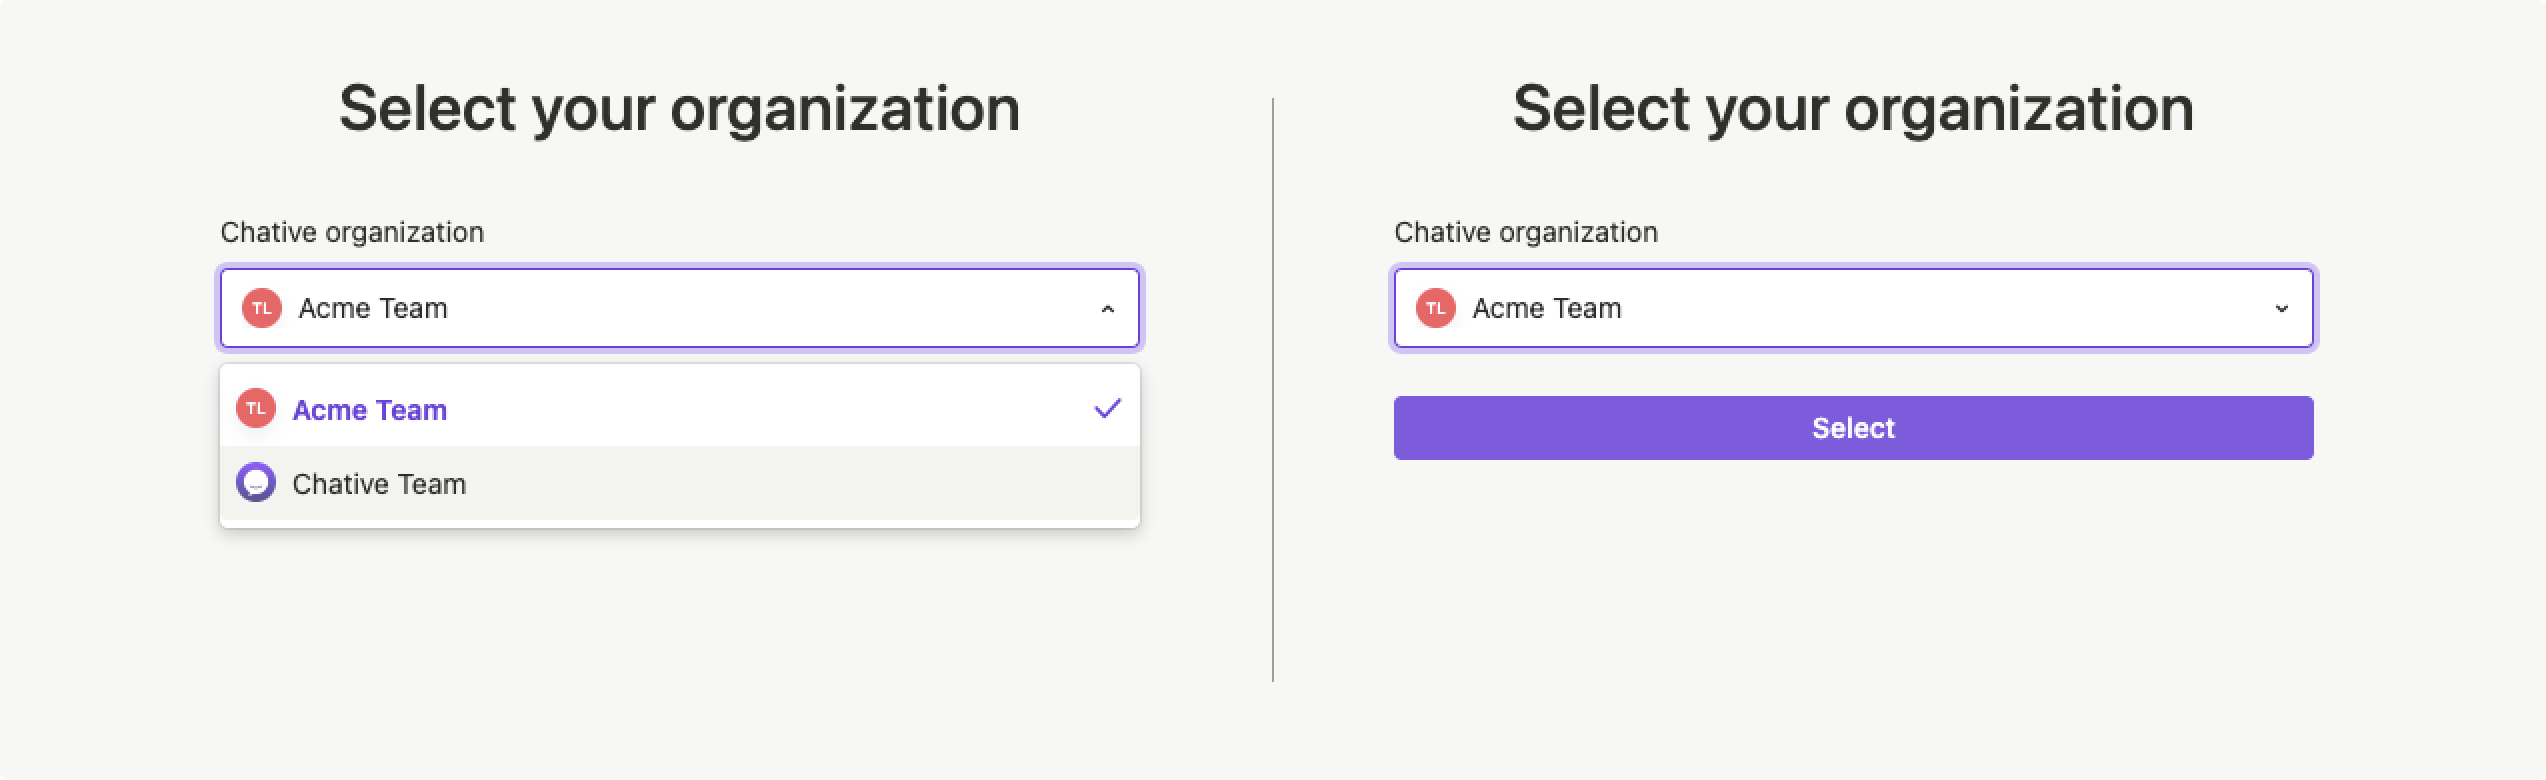Image resolution: width=2546 pixels, height=780 pixels.
Task: Click inside the left dropdown input field
Action: point(680,308)
